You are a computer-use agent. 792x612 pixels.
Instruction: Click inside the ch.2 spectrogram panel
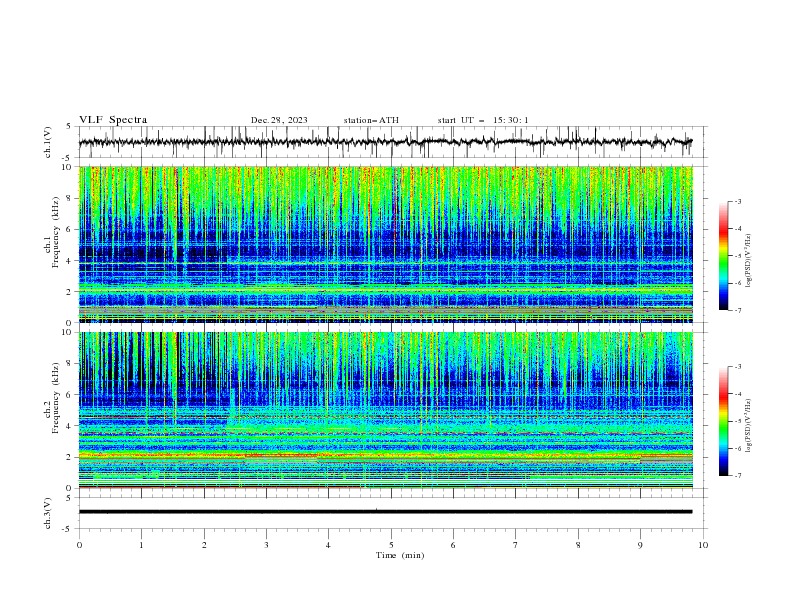tap(385, 410)
